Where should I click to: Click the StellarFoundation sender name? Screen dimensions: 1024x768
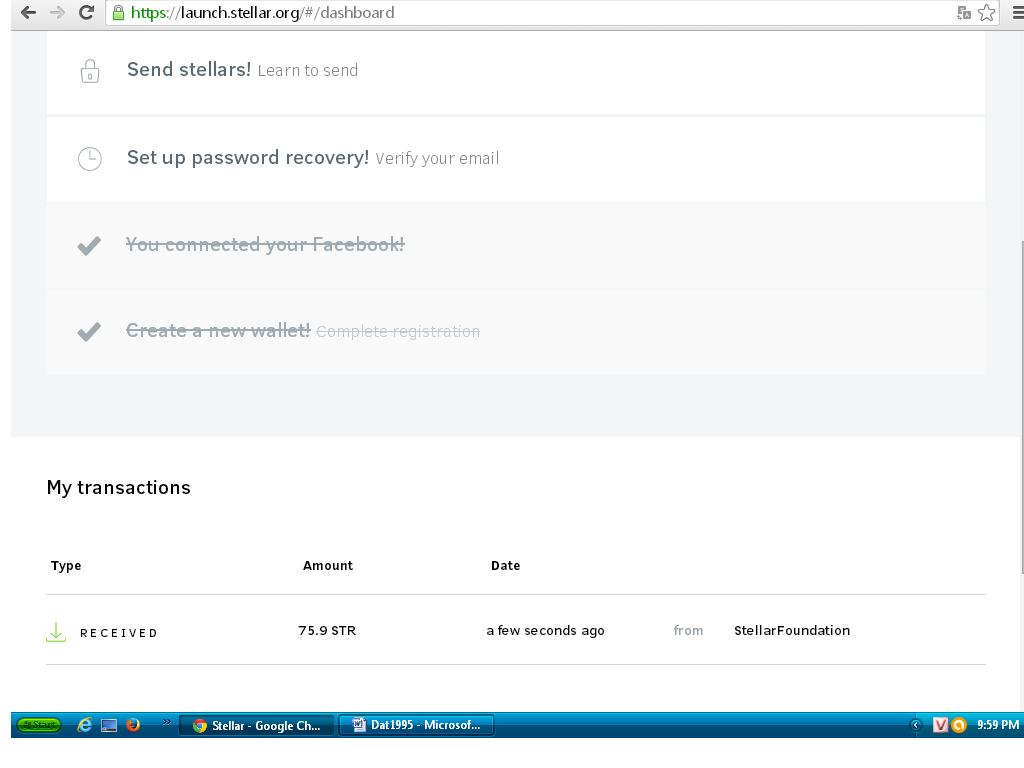point(792,630)
